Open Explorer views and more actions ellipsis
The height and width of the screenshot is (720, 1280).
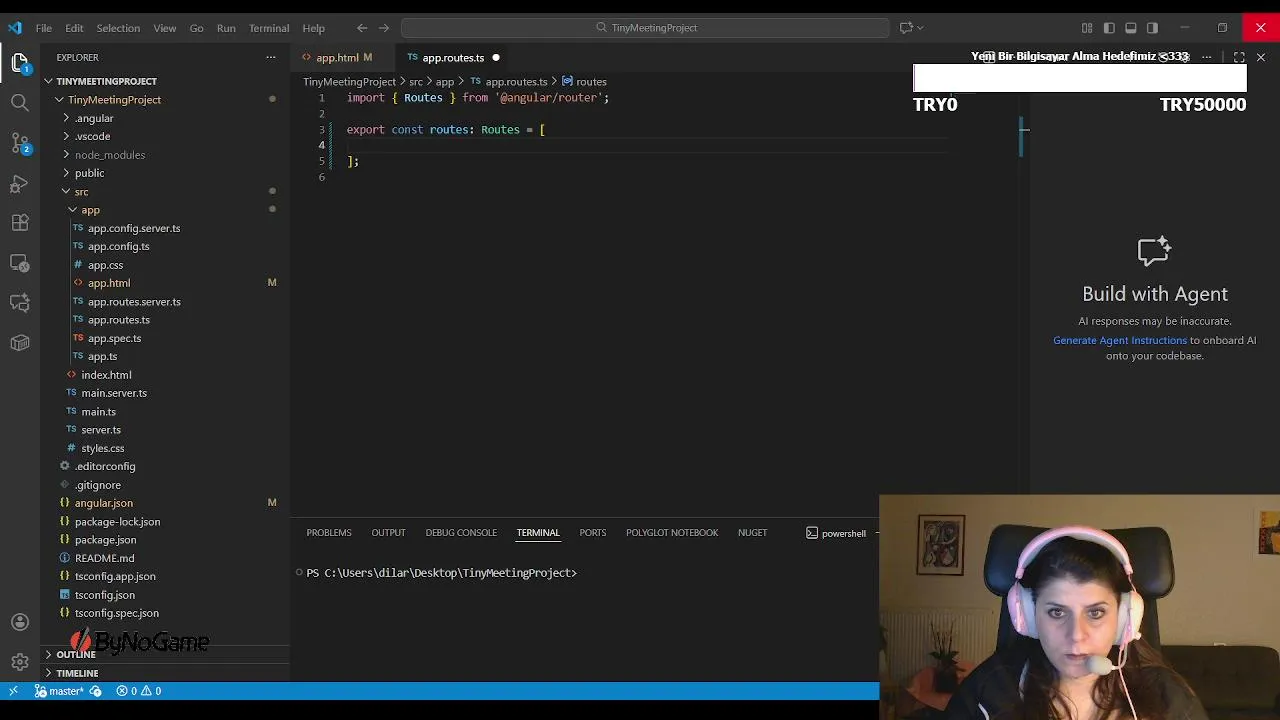[270, 58]
